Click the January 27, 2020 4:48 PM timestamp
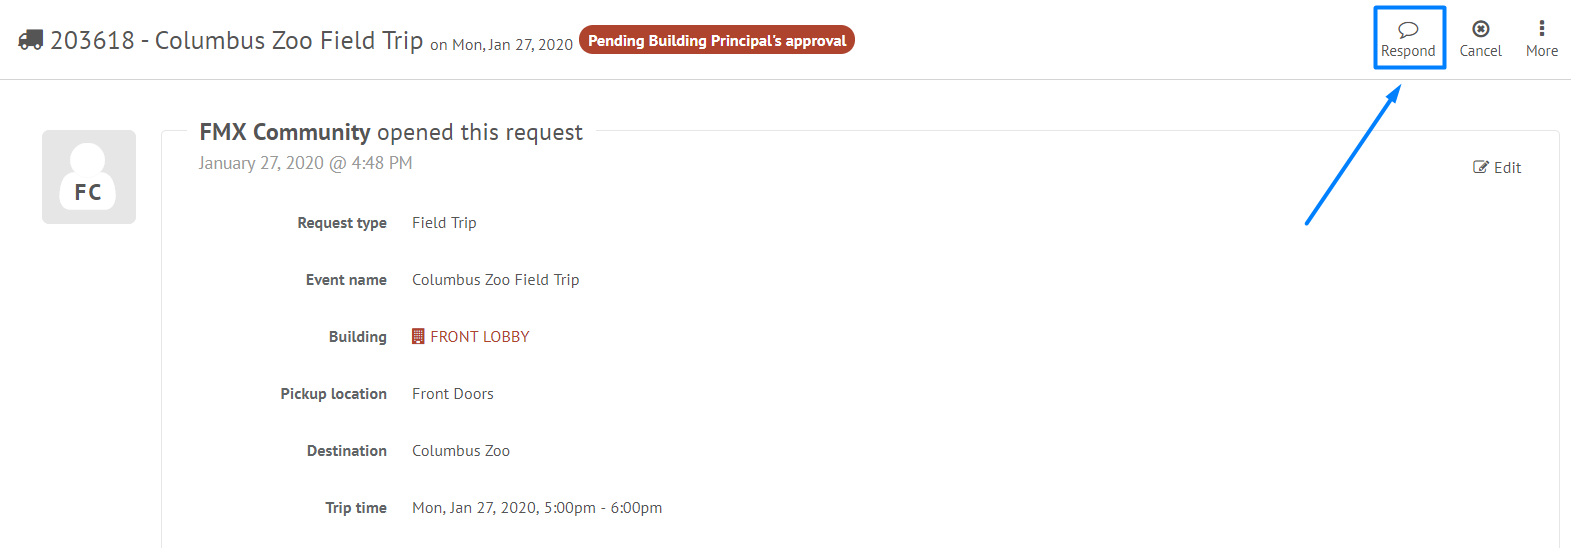This screenshot has height=548, width=1571. pyautogui.click(x=305, y=163)
